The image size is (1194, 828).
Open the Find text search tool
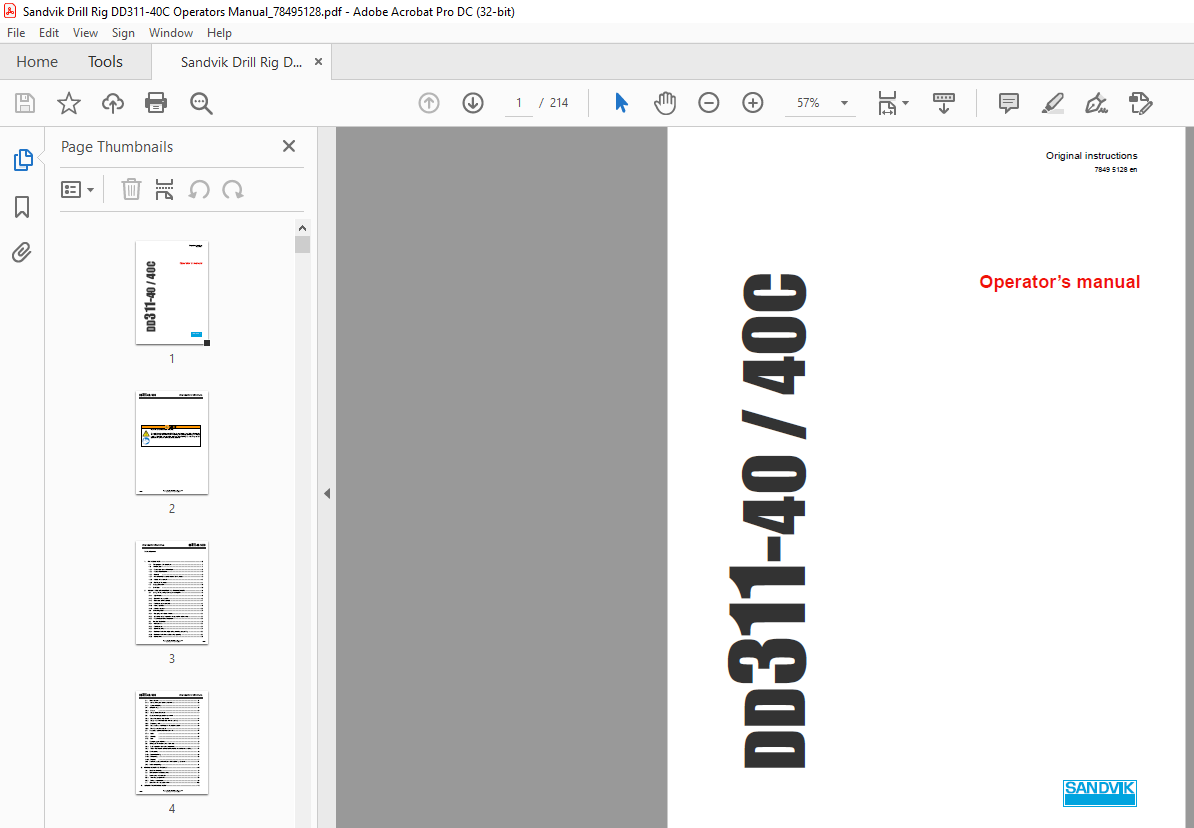pos(201,103)
